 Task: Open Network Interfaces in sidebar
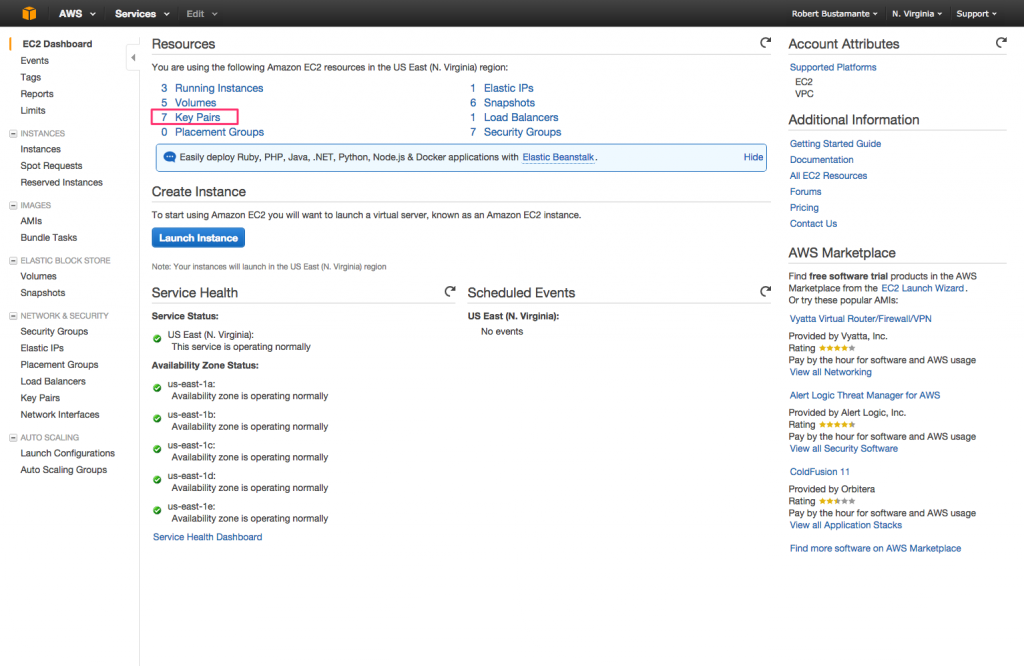[59, 415]
